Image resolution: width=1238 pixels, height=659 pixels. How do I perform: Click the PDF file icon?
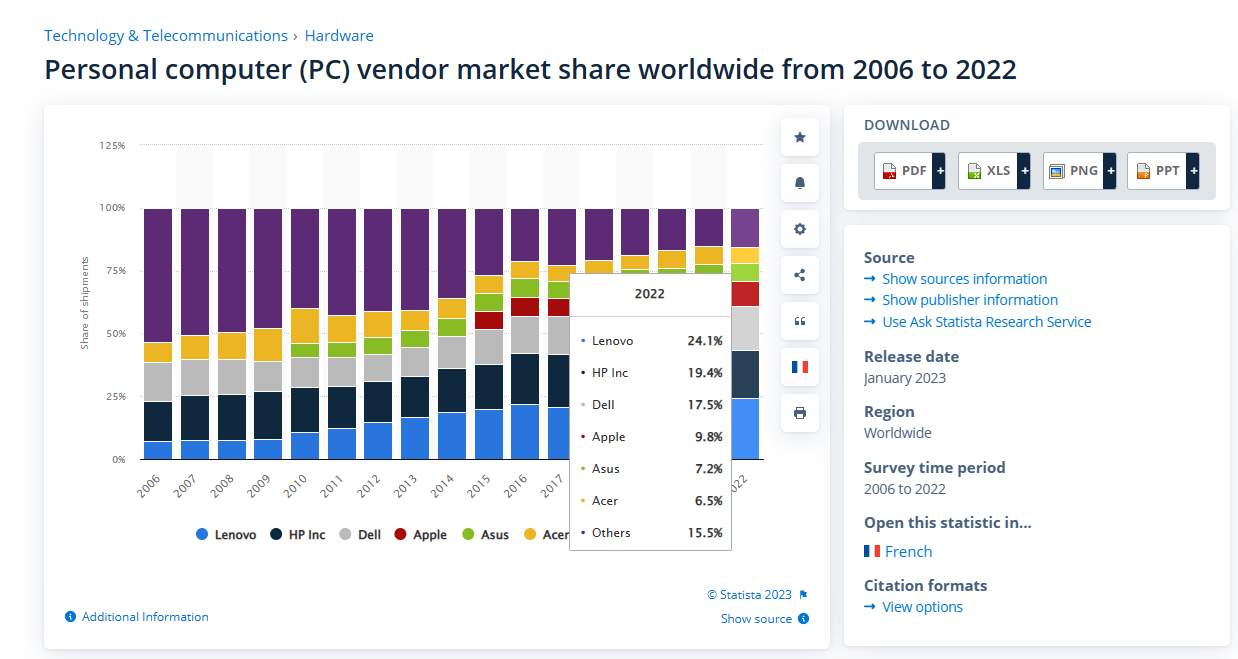(x=889, y=171)
